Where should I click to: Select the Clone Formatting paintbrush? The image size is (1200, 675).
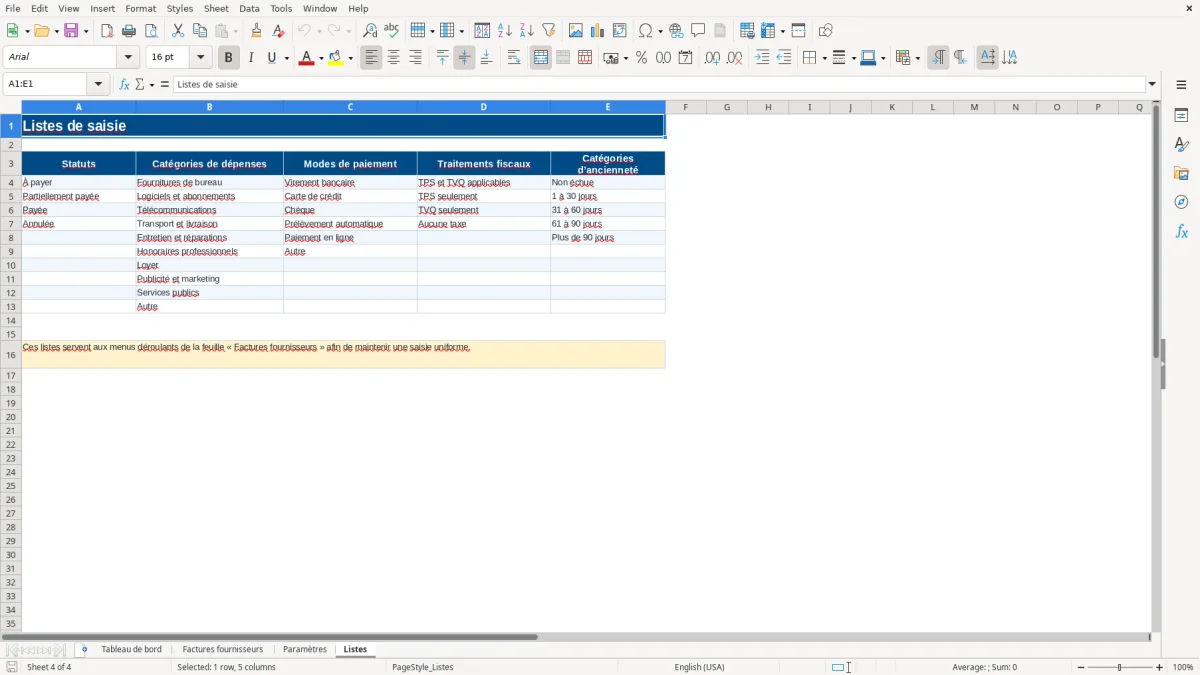(x=257, y=31)
